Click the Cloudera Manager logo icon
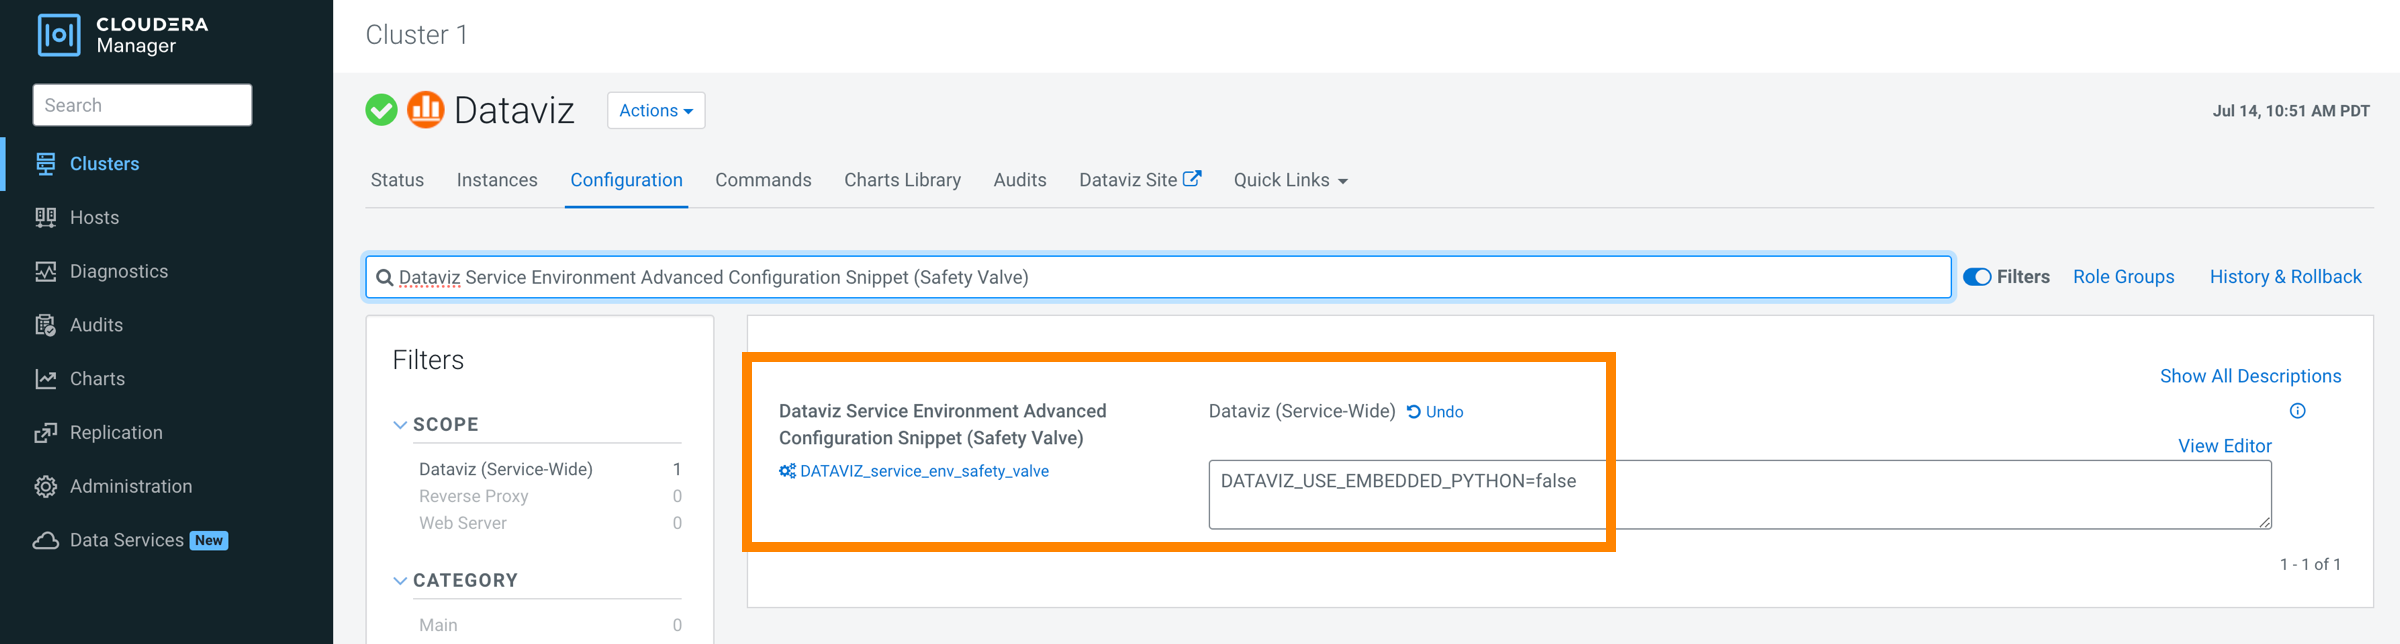Viewport: 2400px width, 644px height. (59, 35)
